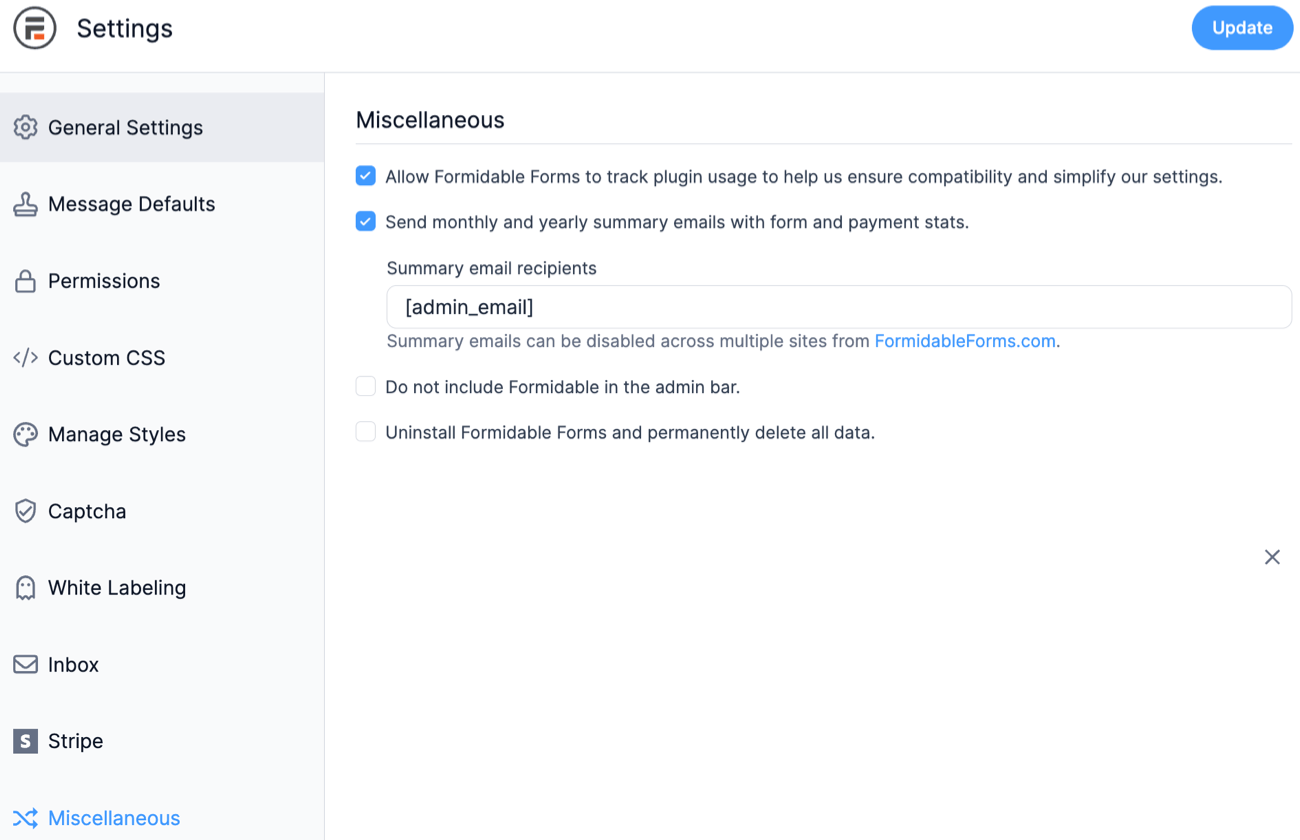The height and width of the screenshot is (840, 1300).
Task: Click the Formidable Forms logo icon
Action: (35, 28)
